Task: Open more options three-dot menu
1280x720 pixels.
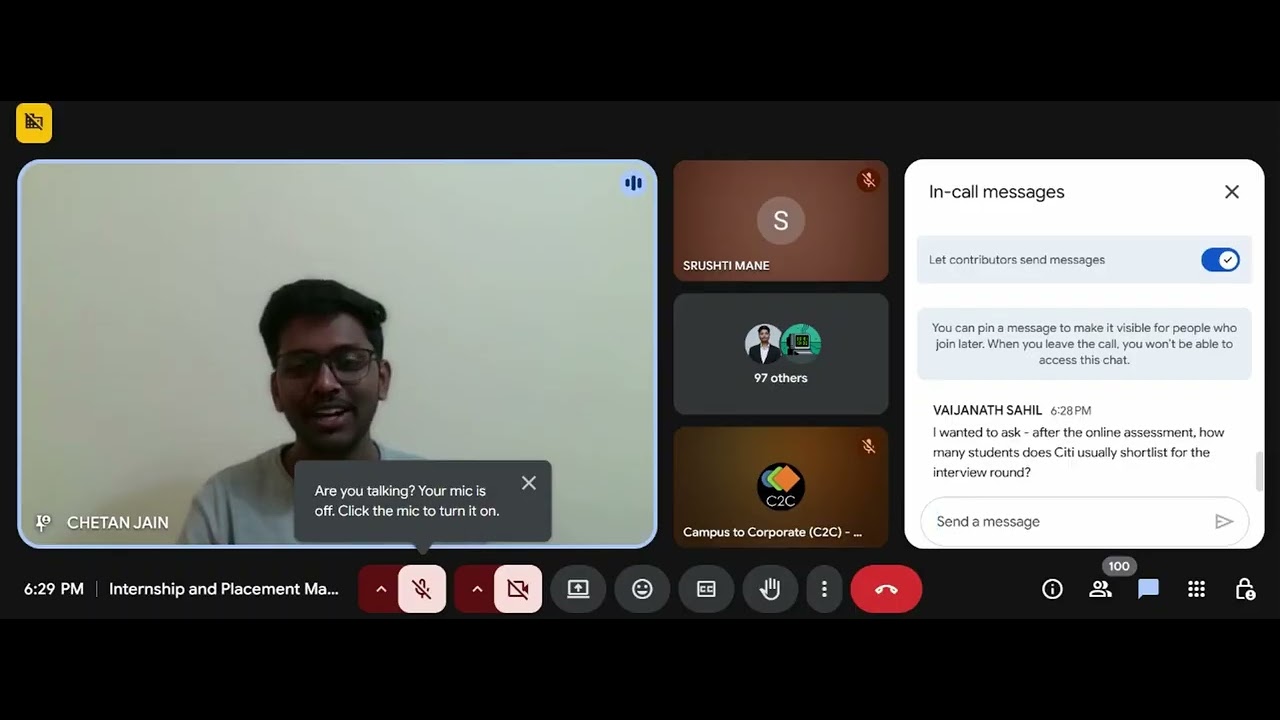Action: 824,589
